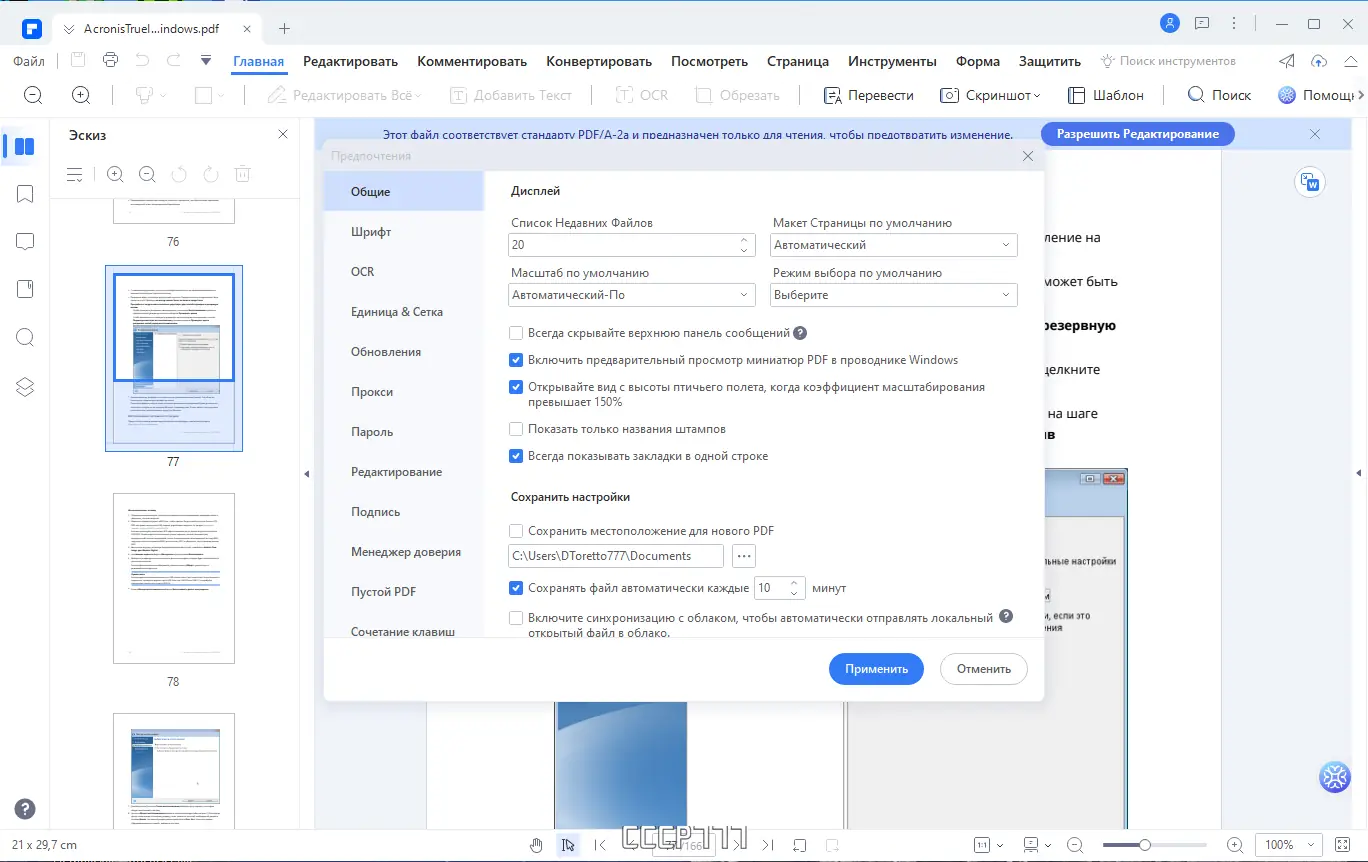
Task: Expand the Скриншот tool dropdown
Action: (1036, 96)
